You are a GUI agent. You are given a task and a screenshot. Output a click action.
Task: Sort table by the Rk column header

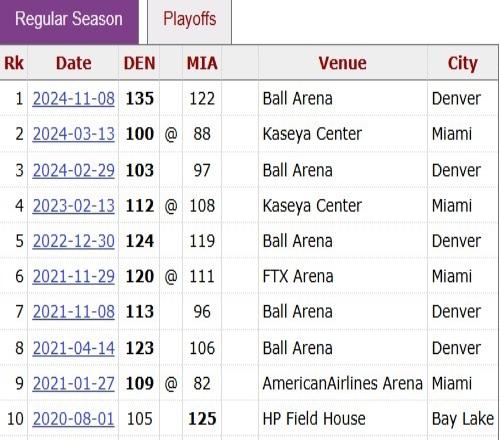click(14, 63)
